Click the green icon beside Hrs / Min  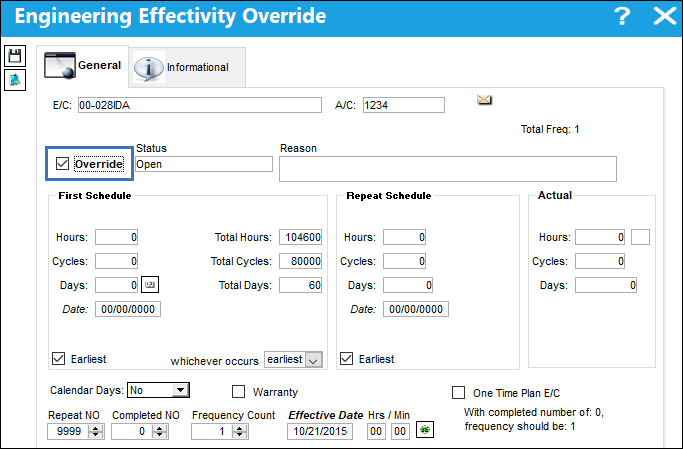pos(425,430)
